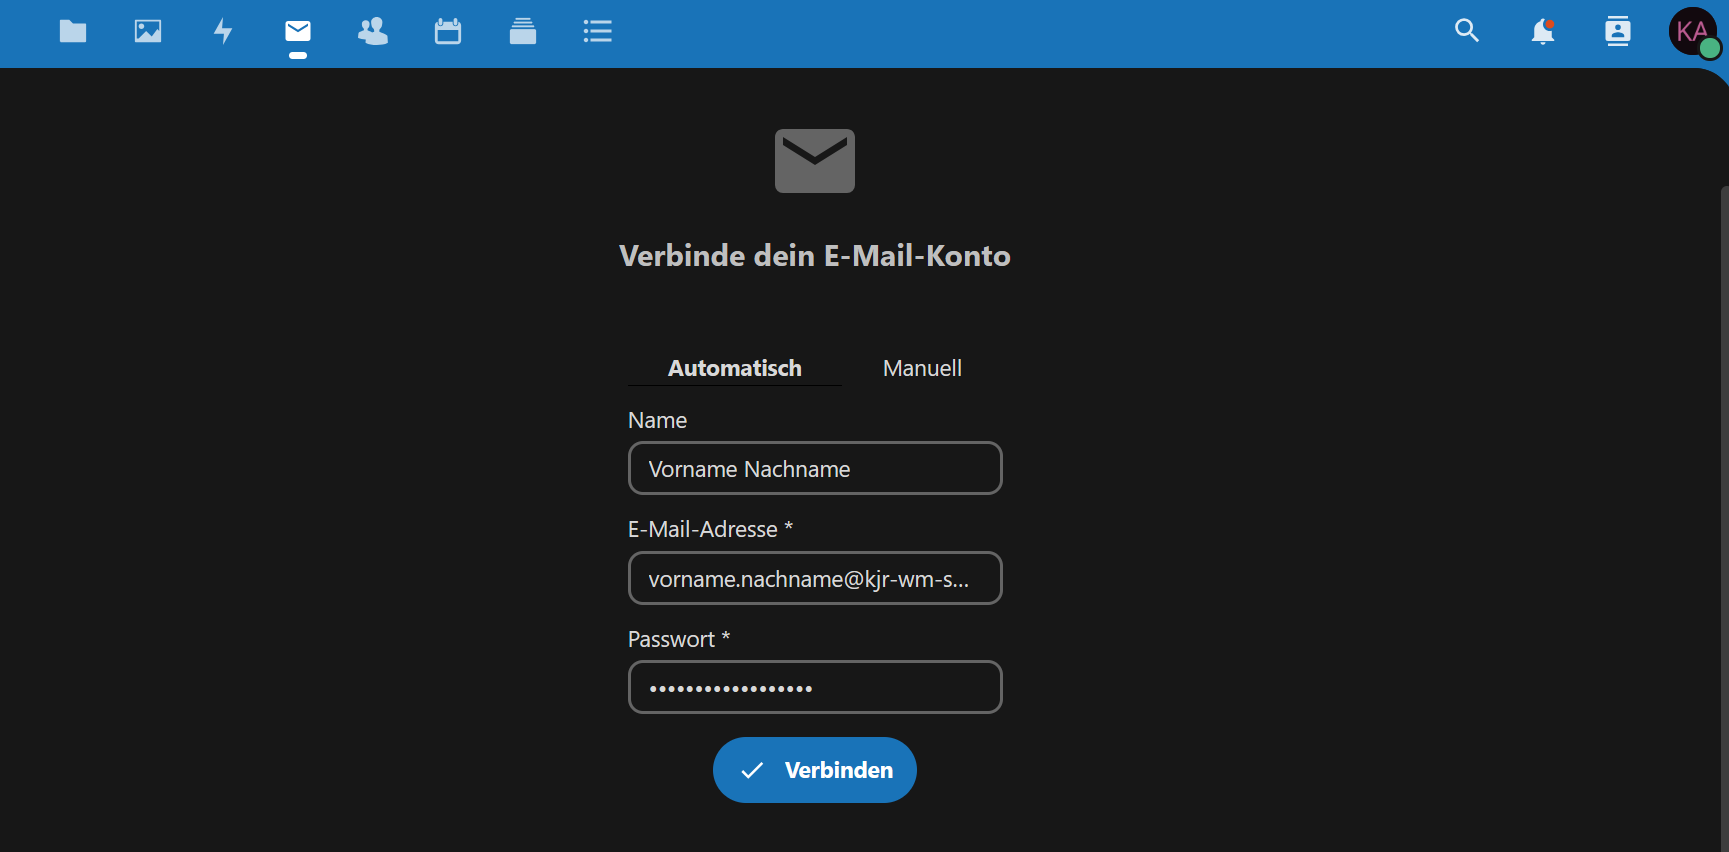Switch to the Manuell tab
1729x852 pixels.
922,368
